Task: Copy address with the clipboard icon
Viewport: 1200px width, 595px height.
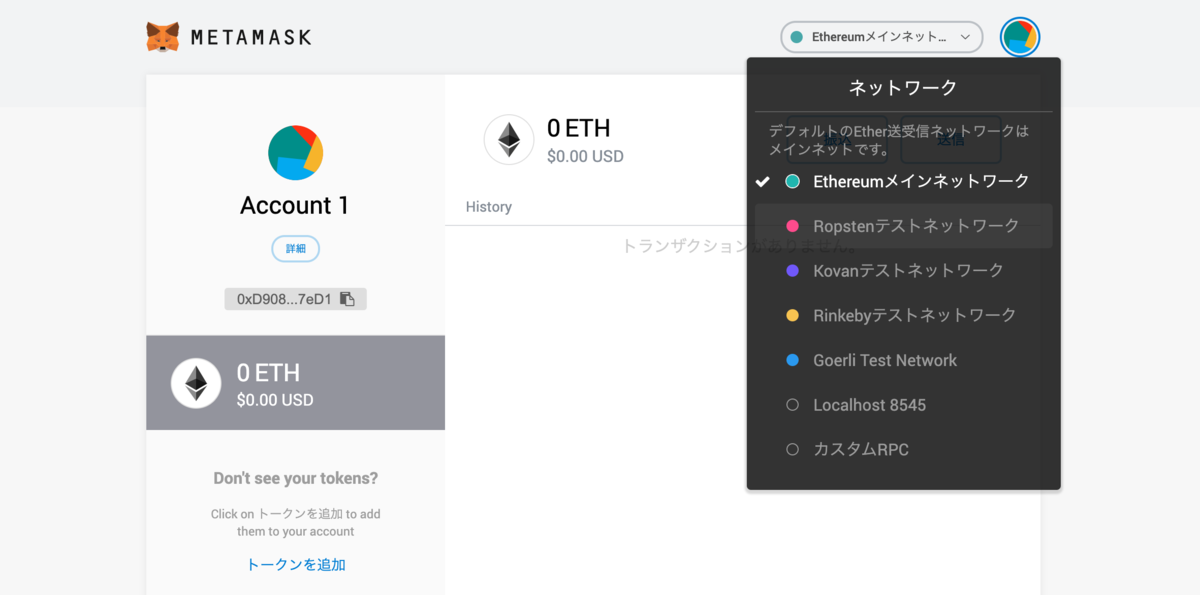Action: [x=347, y=299]
